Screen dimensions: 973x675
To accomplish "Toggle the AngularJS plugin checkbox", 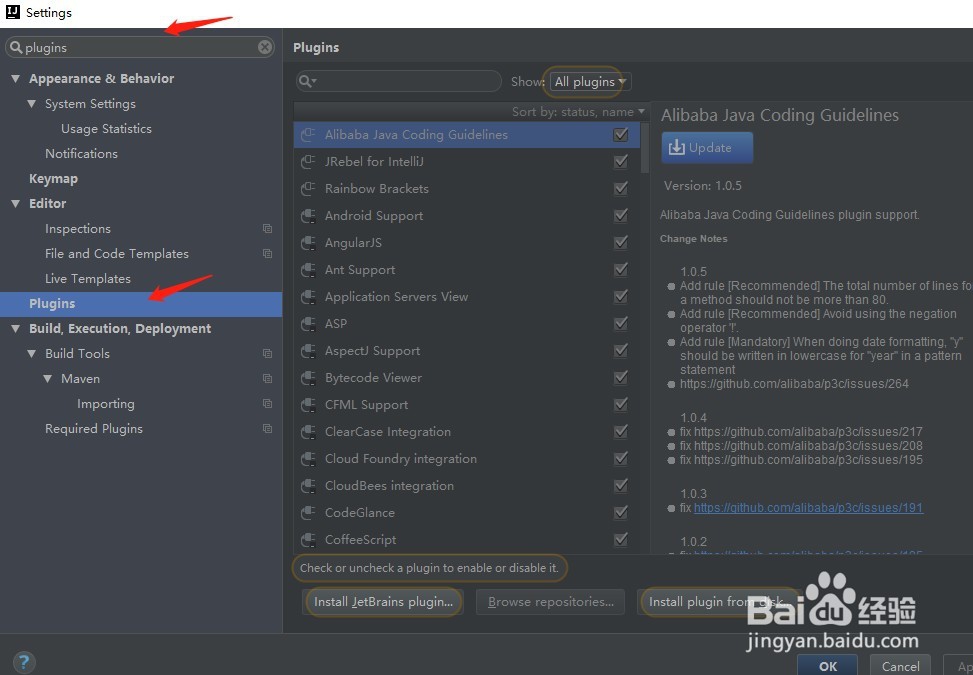I will pyautogui.click(x=621, y=243).
